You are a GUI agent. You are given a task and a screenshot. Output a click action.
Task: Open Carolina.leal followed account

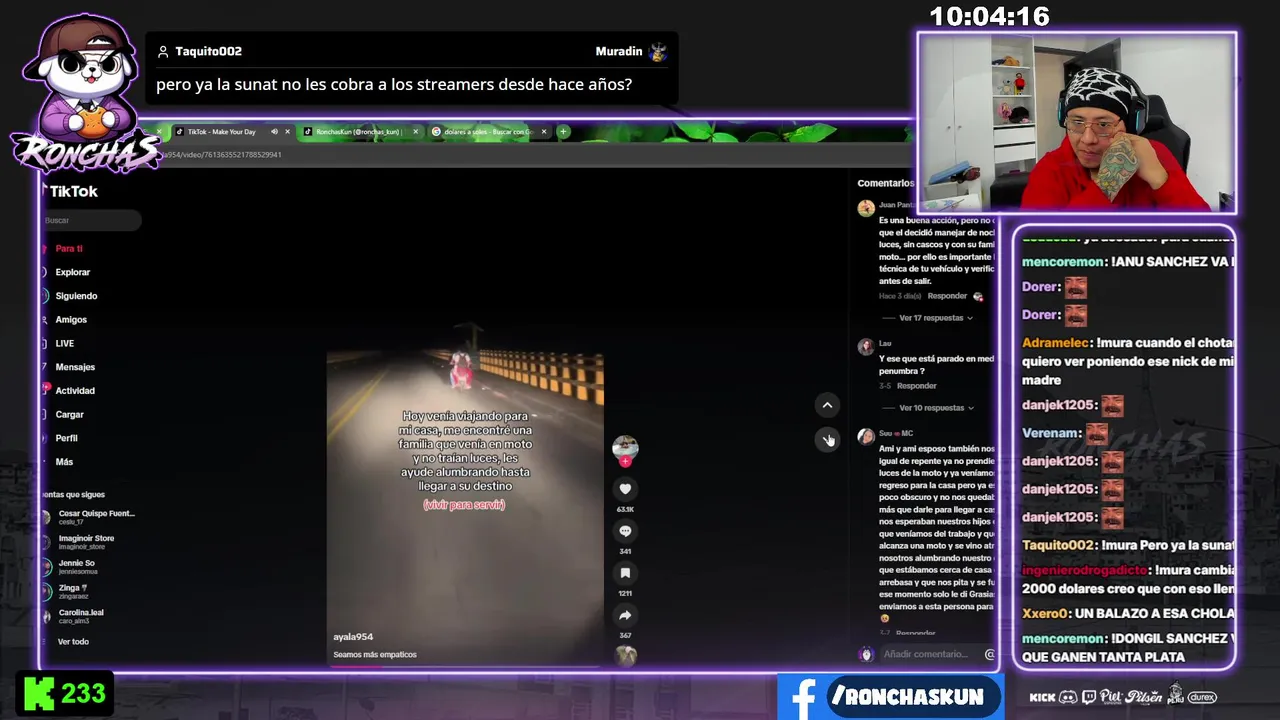point(81,616)
